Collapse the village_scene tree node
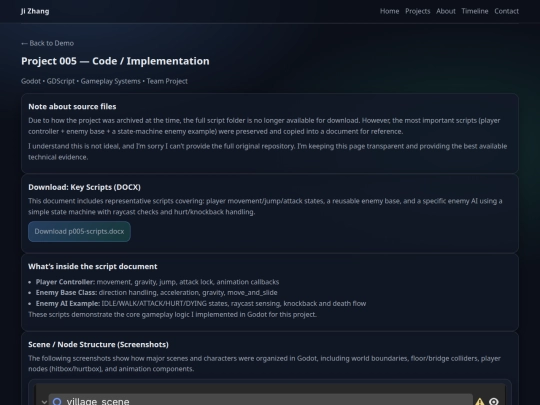The image size is (540, 405). (44, 402)
